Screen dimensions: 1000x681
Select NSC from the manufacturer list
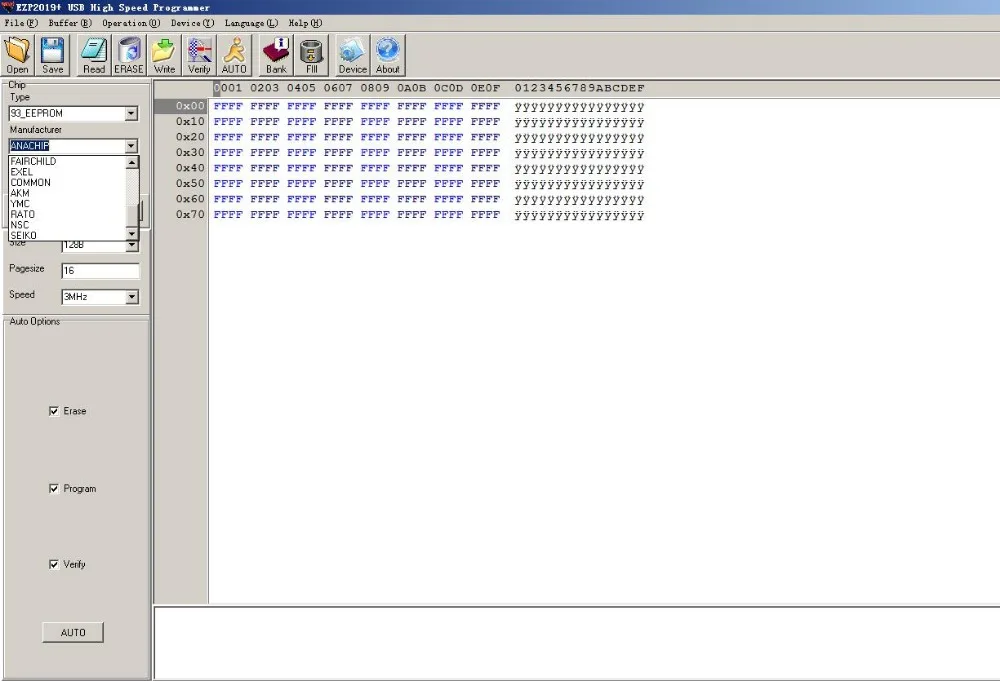[20, 225]
